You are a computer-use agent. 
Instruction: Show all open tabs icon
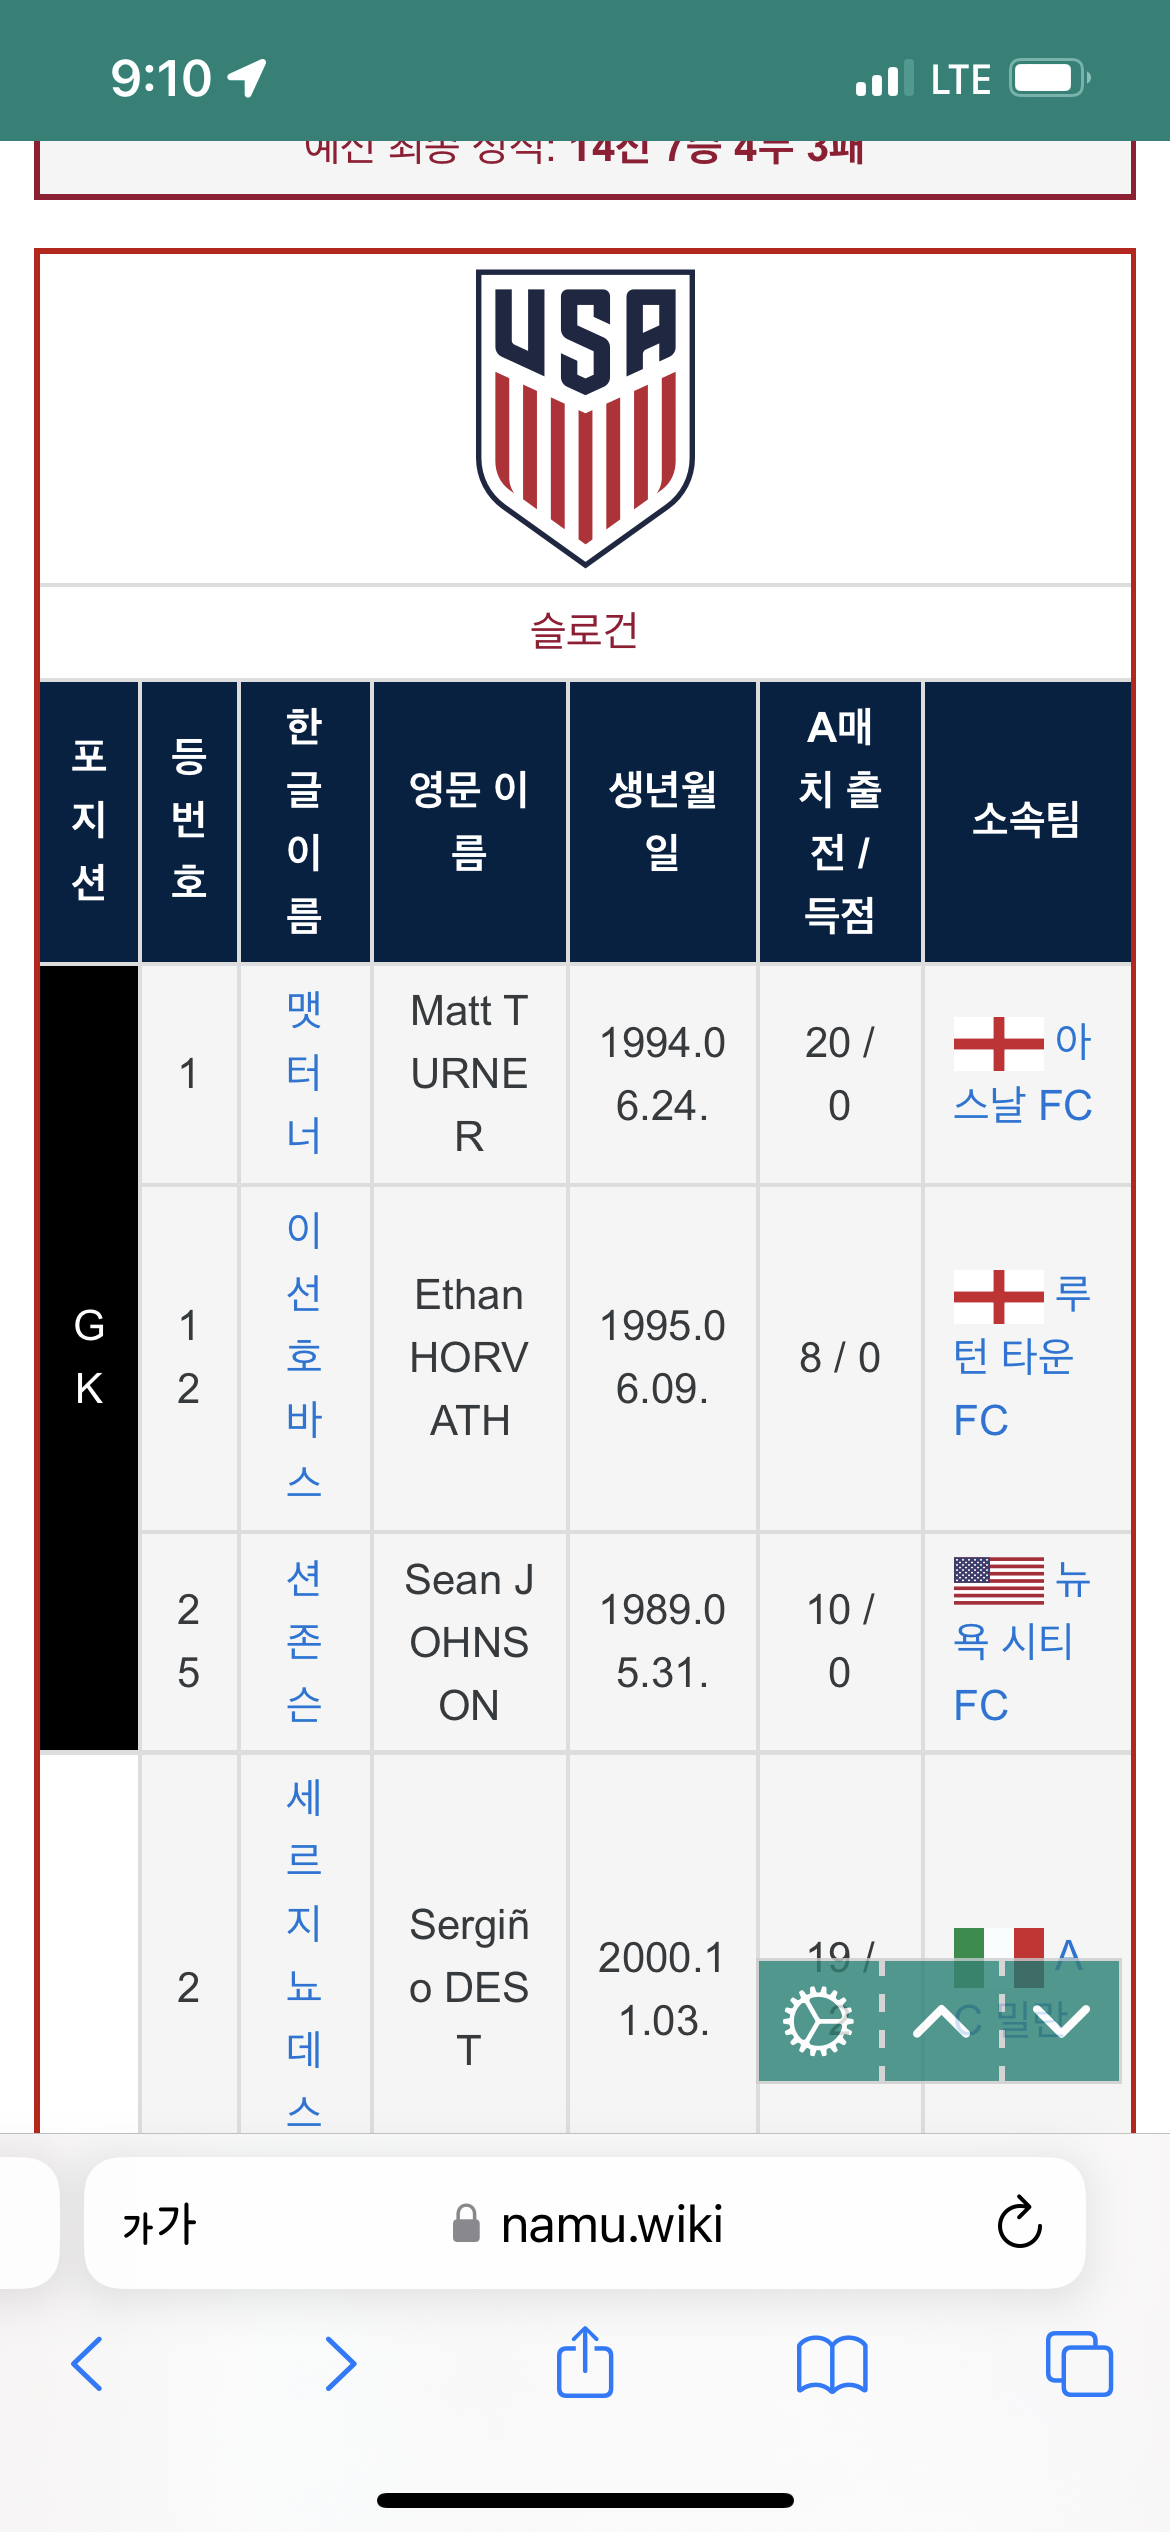(x=1079, y=2364)
